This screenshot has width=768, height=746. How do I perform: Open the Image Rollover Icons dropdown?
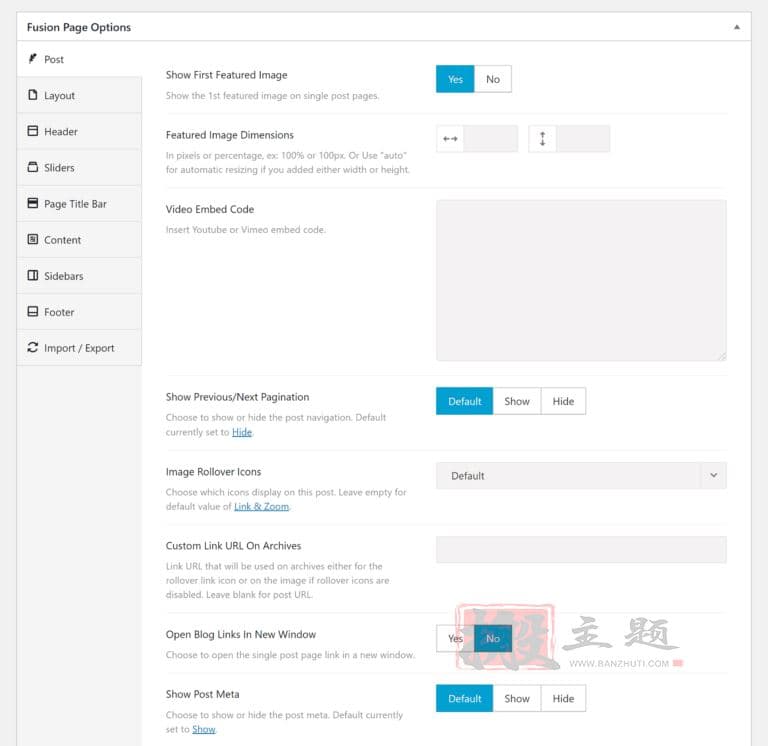pos(581,476)
